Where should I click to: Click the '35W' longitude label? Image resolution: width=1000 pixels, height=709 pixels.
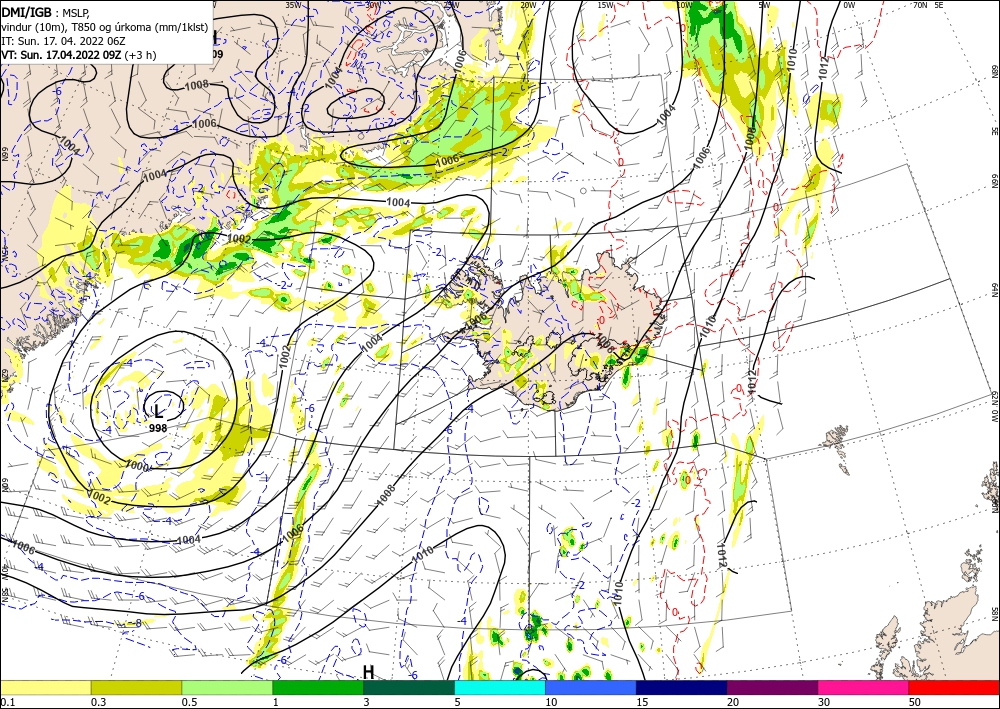293,5
